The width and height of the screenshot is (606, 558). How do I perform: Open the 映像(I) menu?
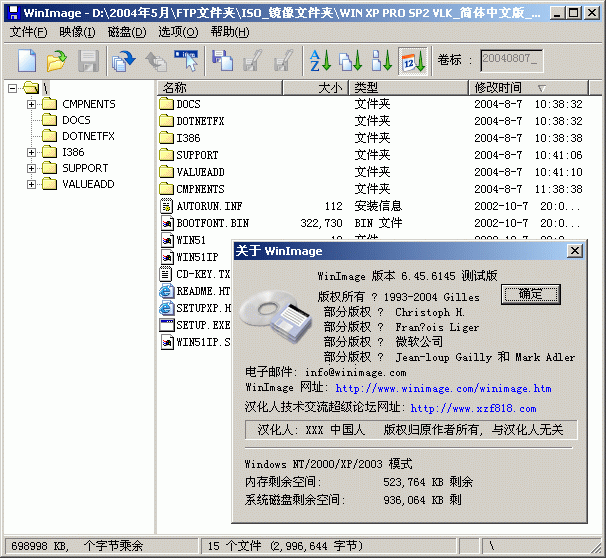(77, 32)
